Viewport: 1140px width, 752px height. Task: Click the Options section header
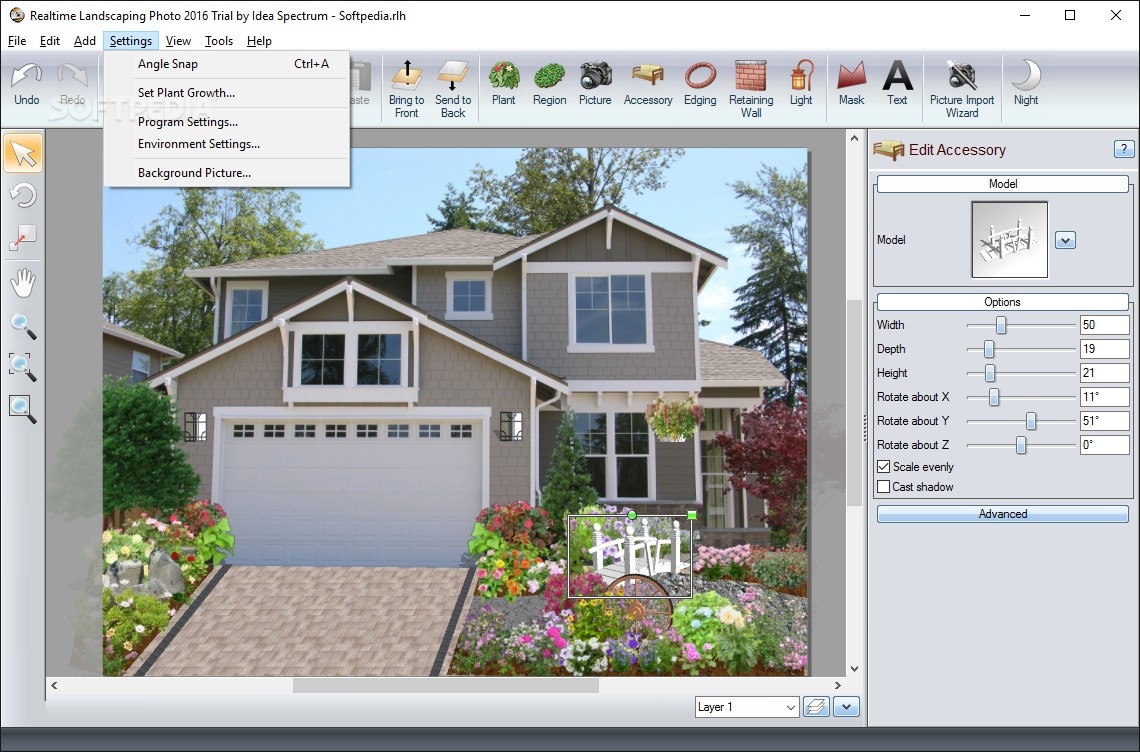click(1003, 302)
